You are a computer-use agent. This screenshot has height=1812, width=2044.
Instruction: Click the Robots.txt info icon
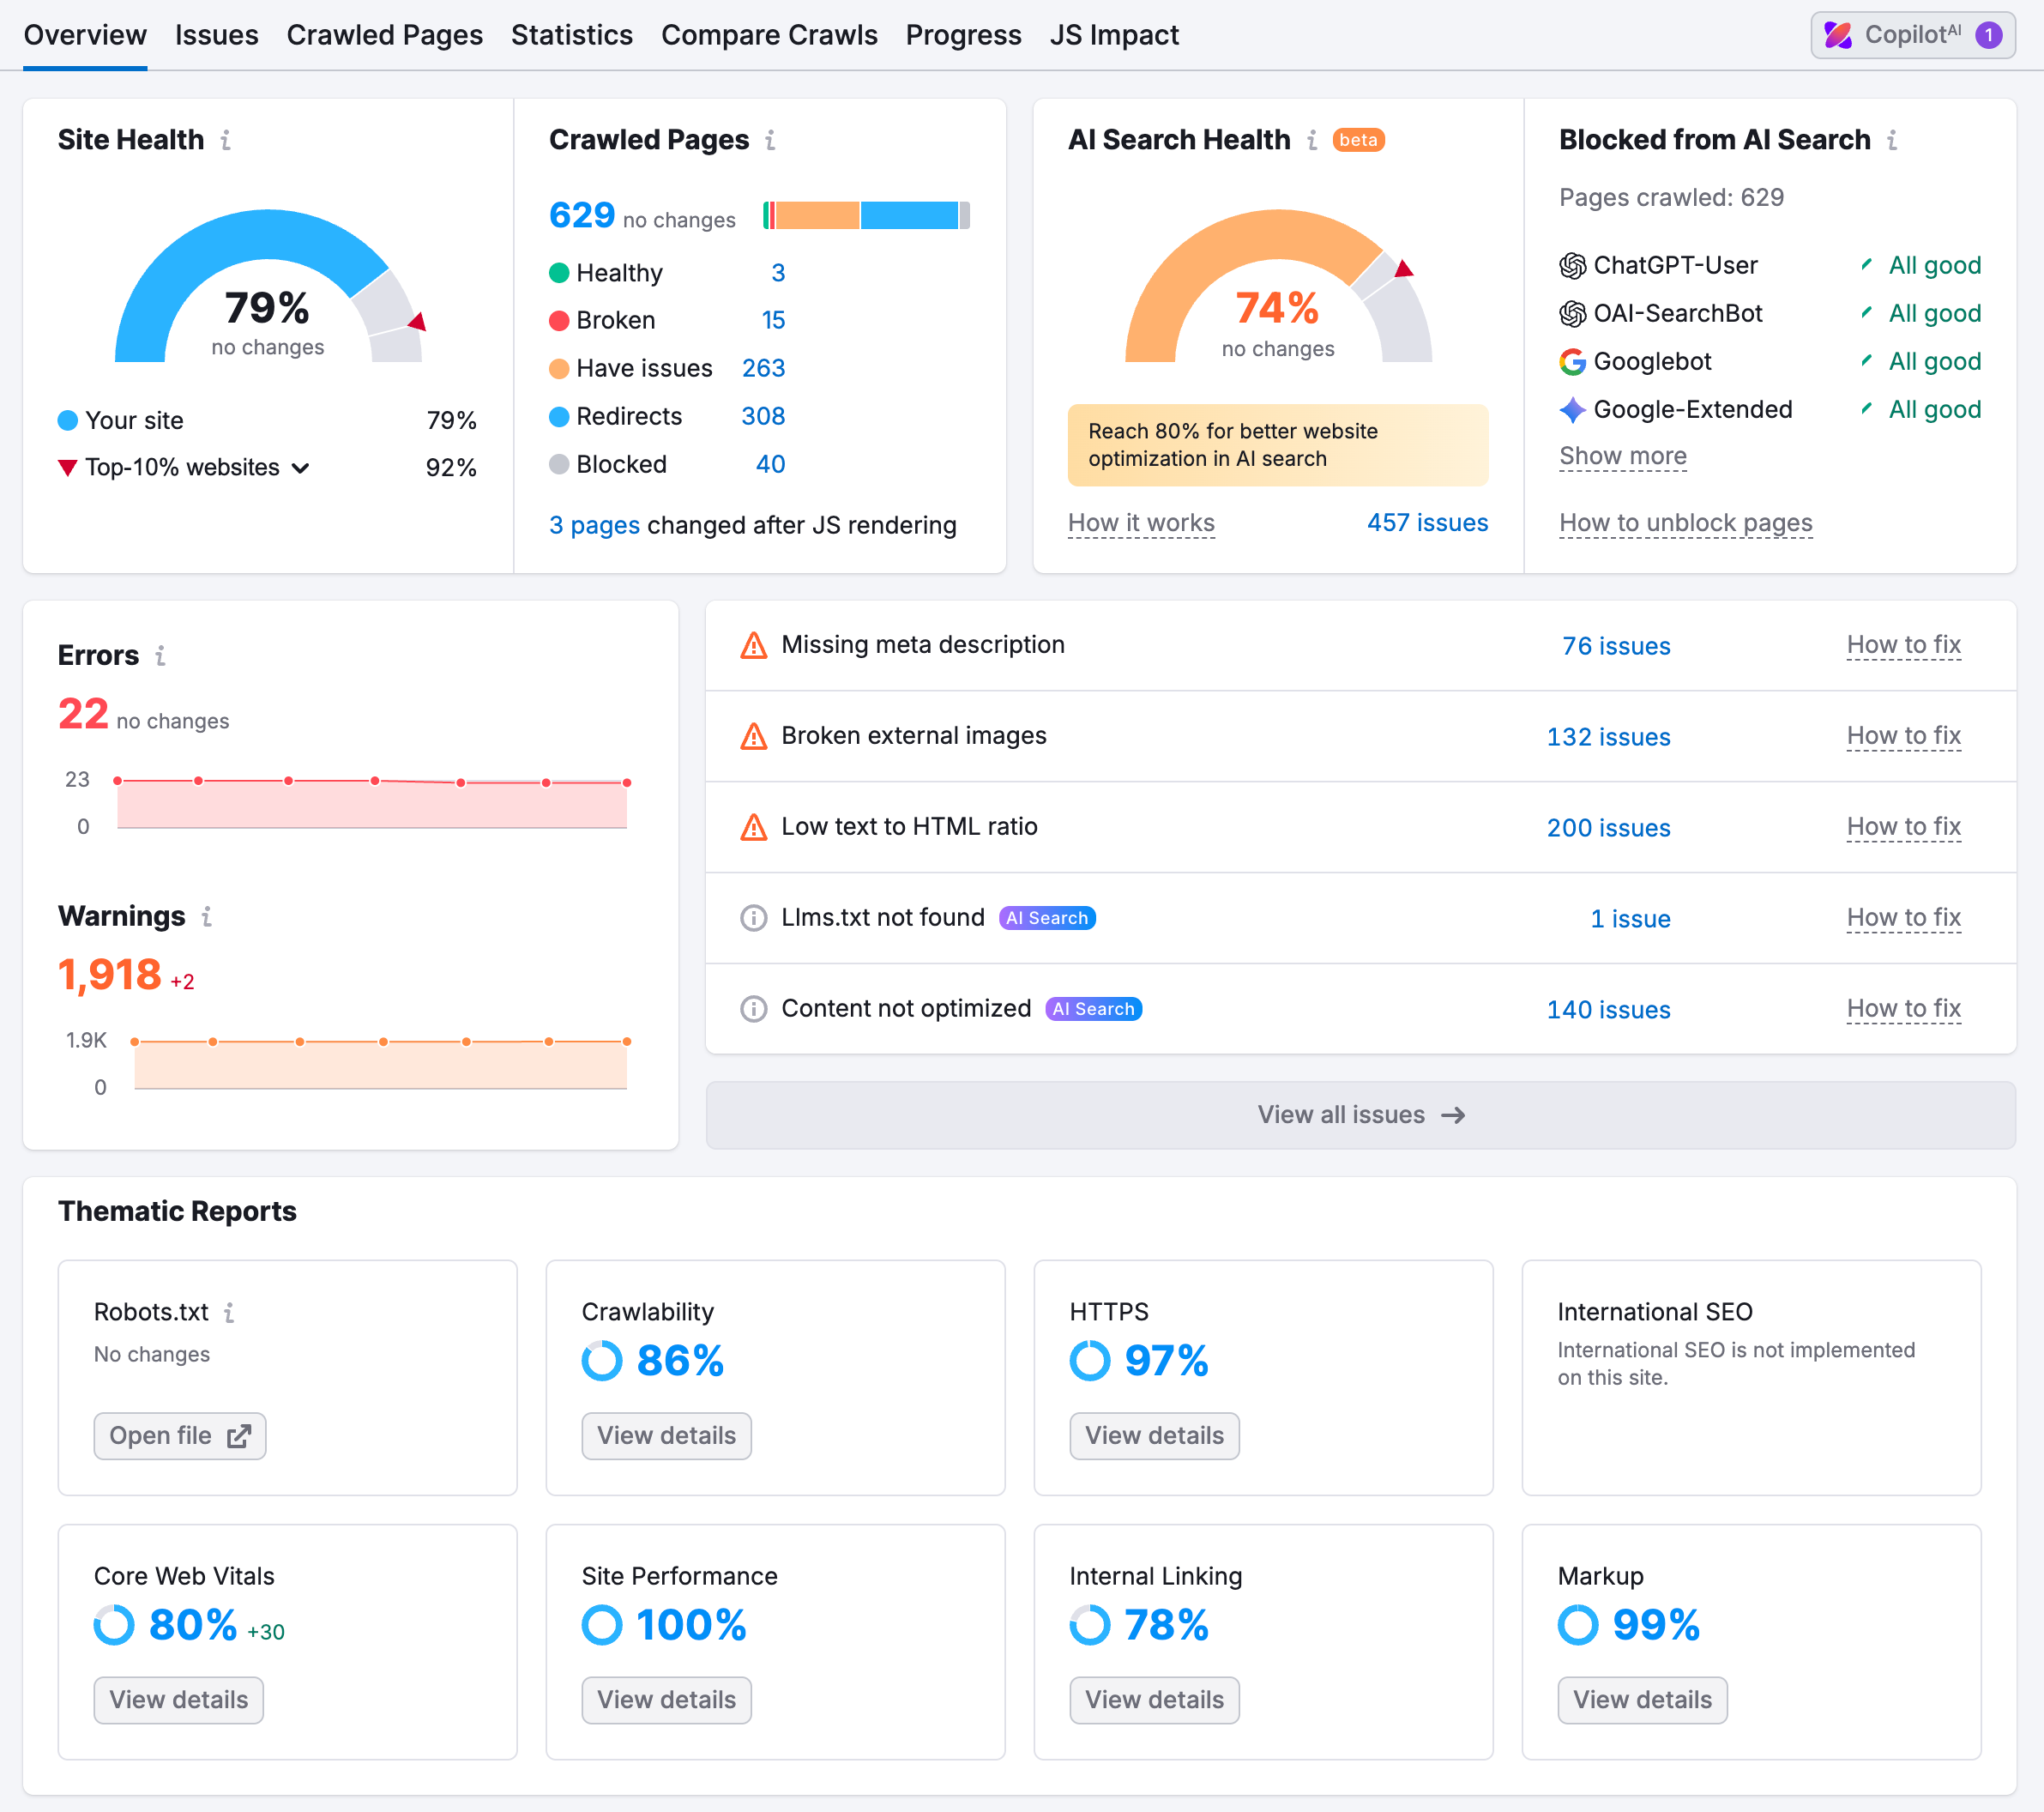tap(229, 1312)
